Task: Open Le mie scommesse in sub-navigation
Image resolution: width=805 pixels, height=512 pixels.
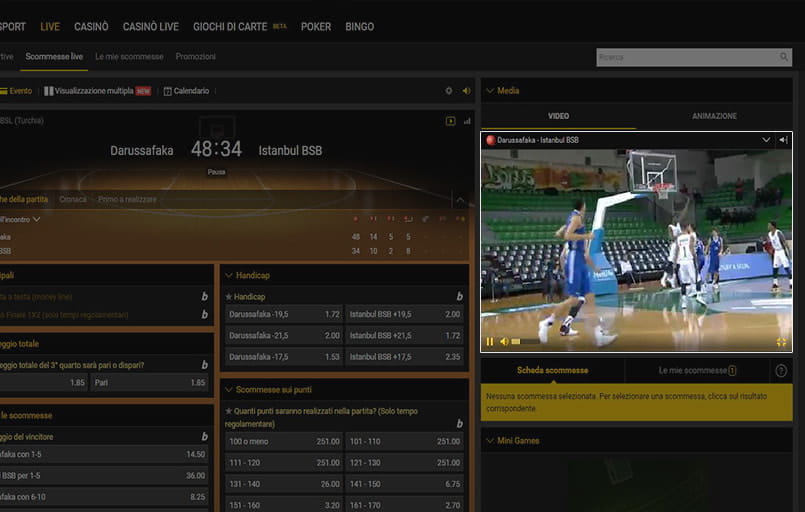Action: point(129,56)
